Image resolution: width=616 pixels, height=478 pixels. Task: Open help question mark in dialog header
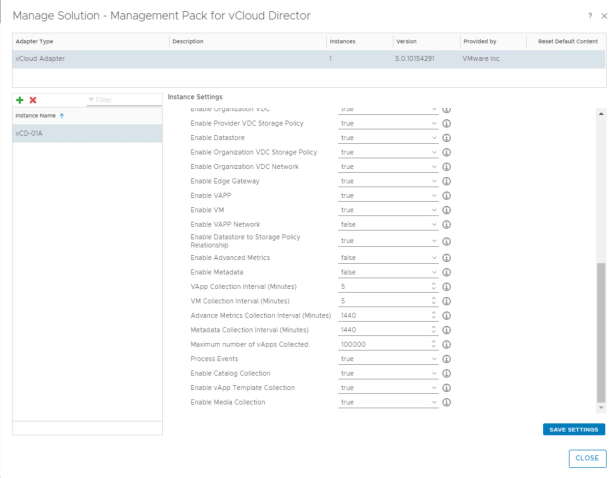tap(591, 16)
